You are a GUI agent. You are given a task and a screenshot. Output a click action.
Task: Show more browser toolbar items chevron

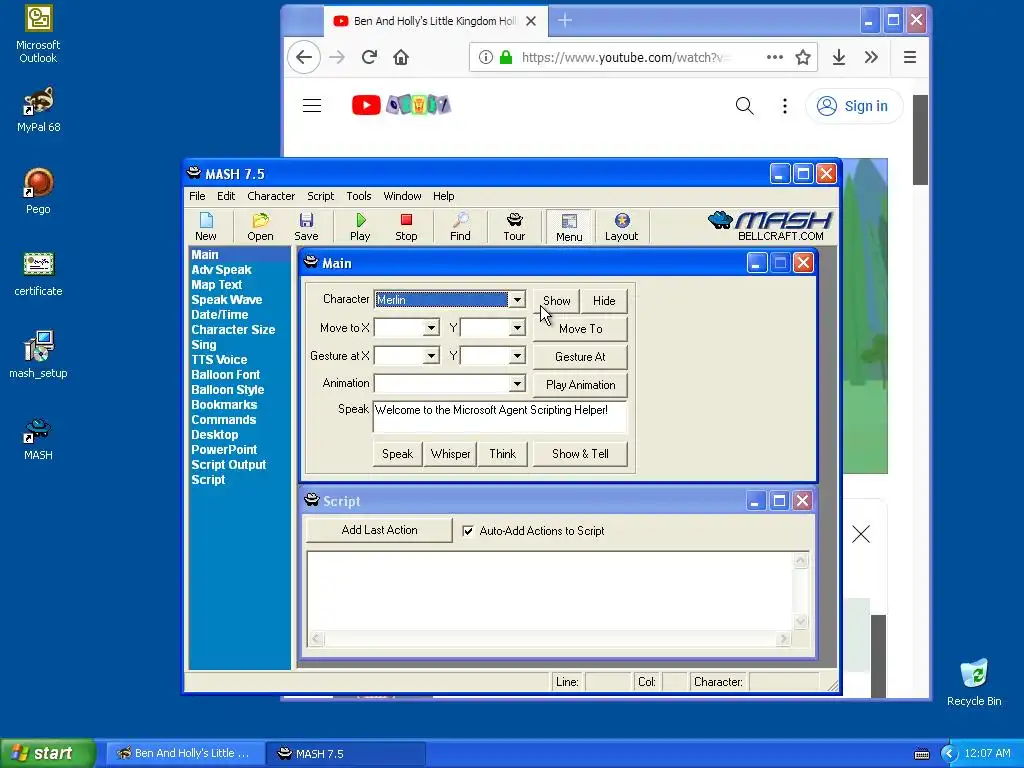pyautogui.click(x=871, y=57)
